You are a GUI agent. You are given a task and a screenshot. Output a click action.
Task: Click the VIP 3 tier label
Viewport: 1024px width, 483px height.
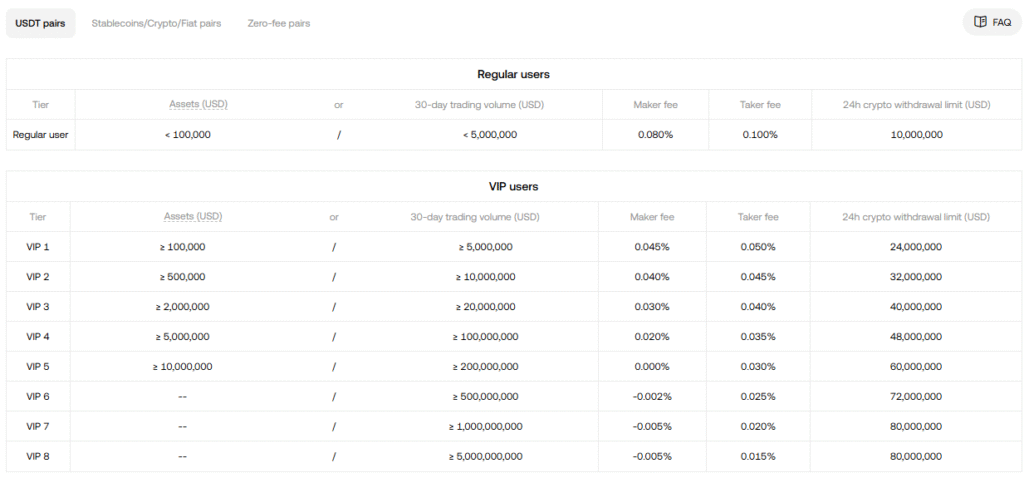[38, 307]
